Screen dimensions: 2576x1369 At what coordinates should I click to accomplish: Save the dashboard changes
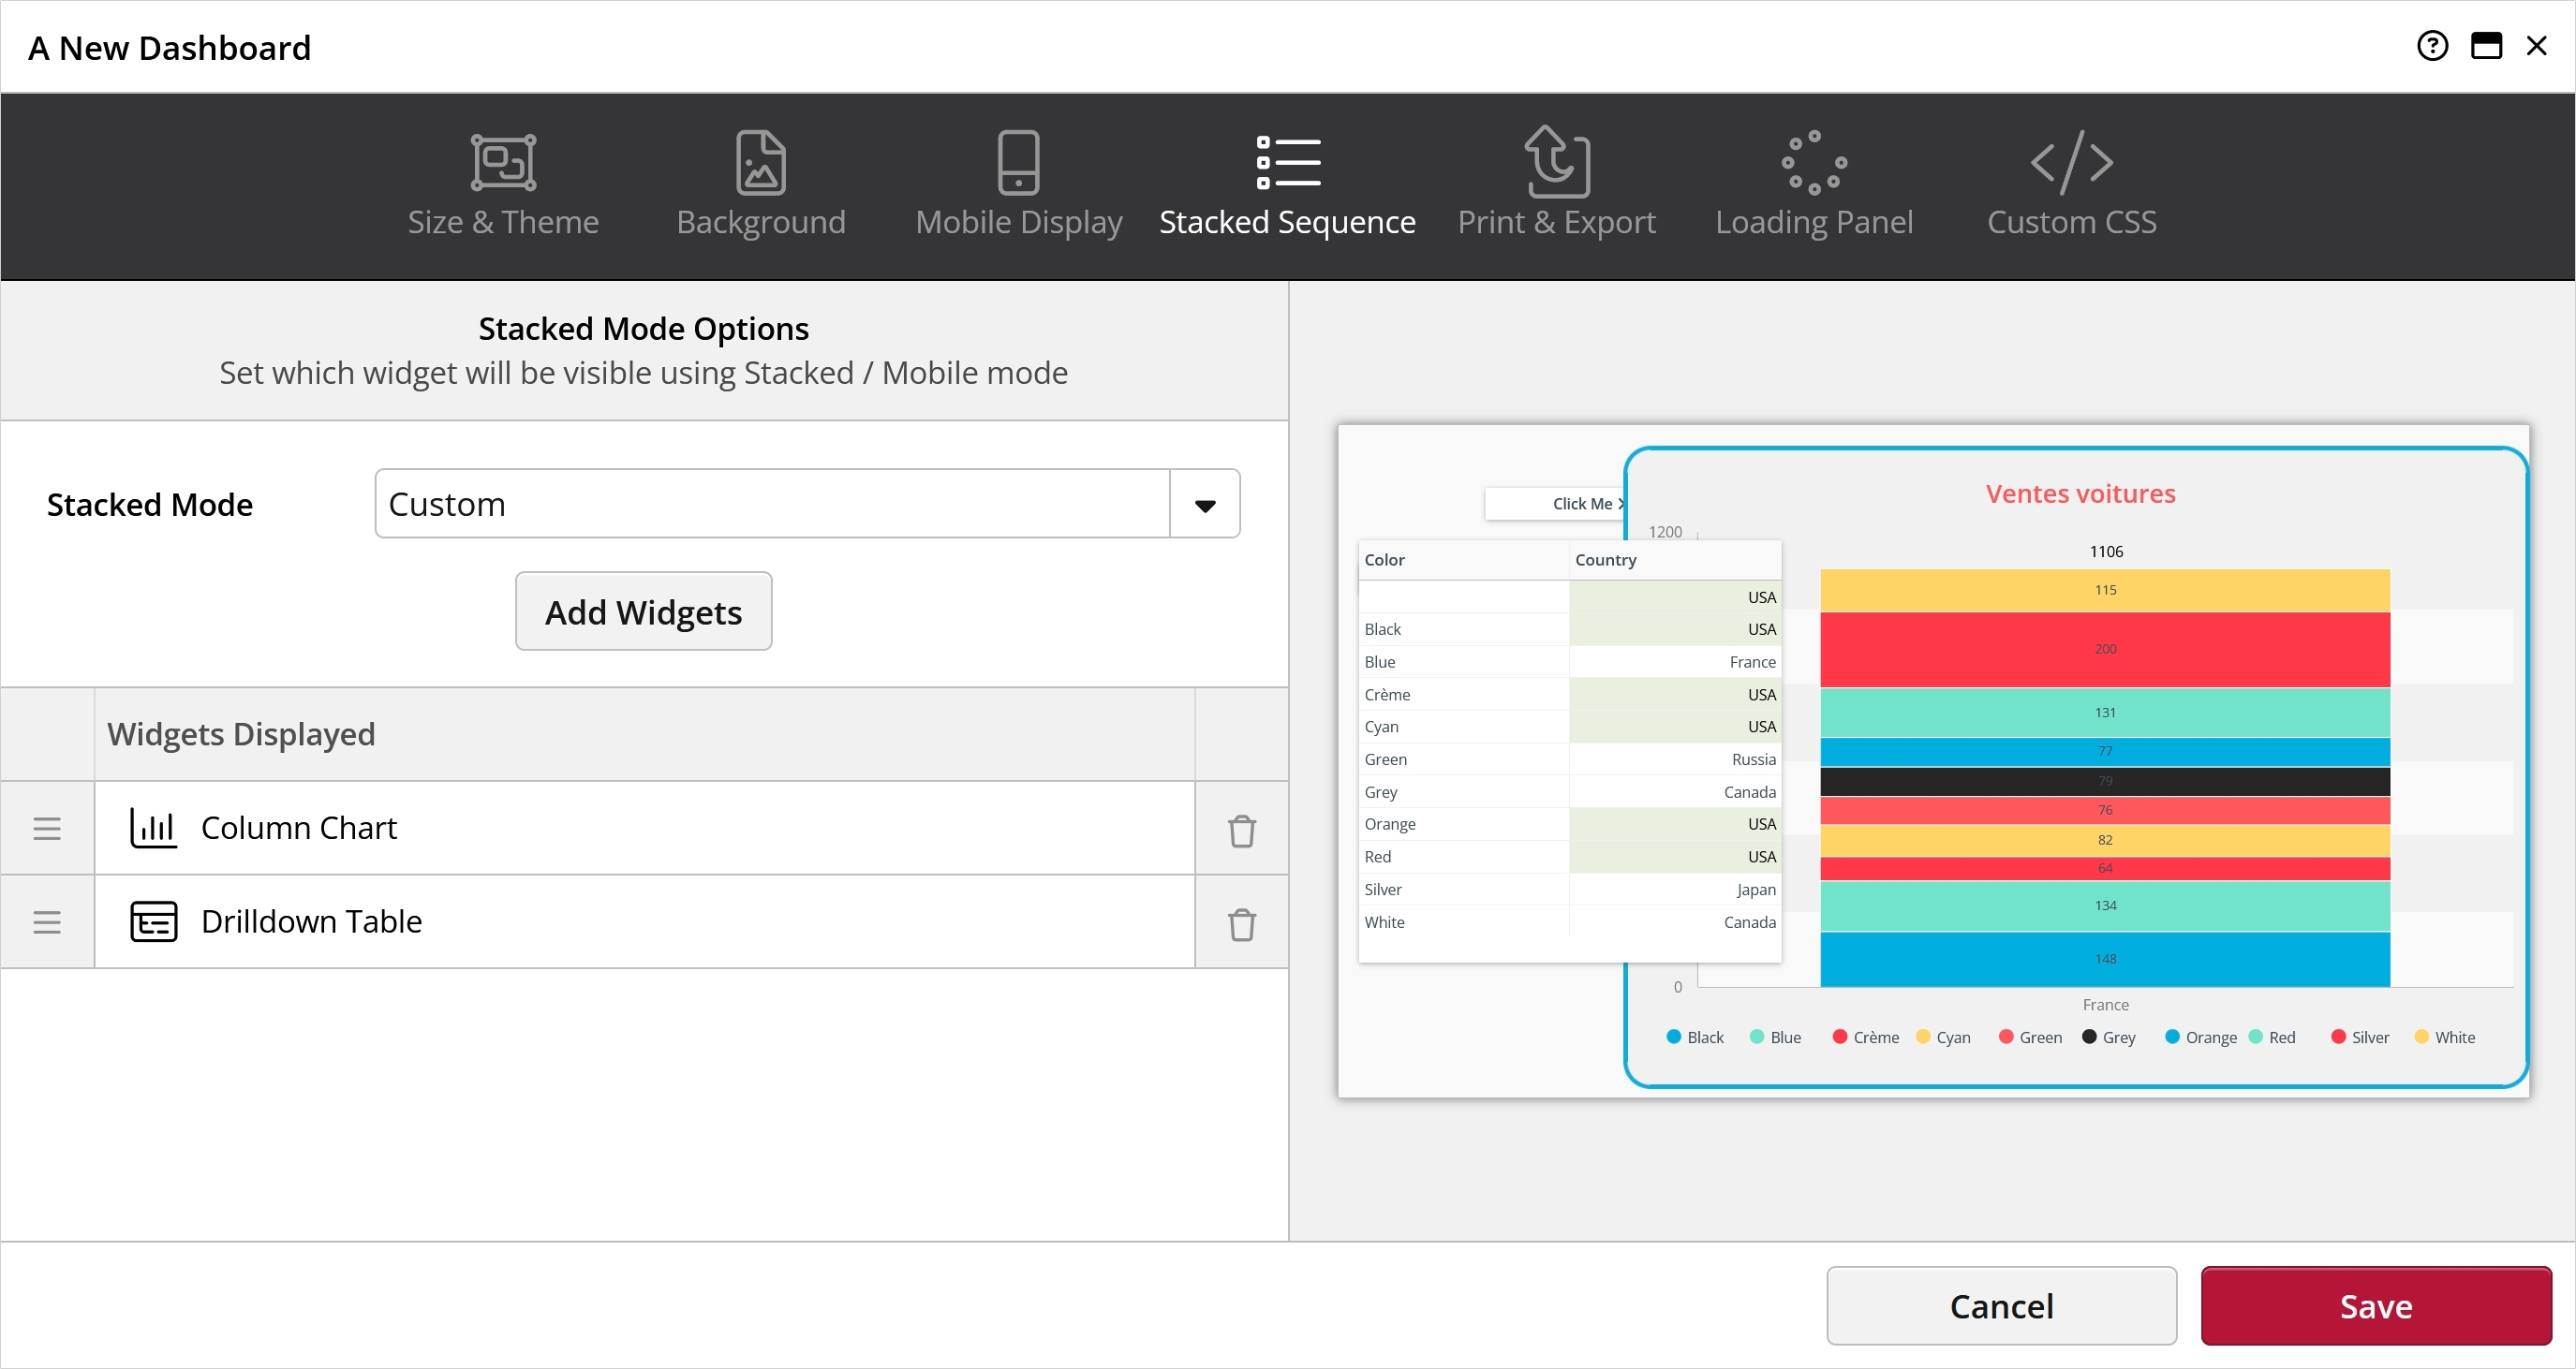coord(2376,1305)
